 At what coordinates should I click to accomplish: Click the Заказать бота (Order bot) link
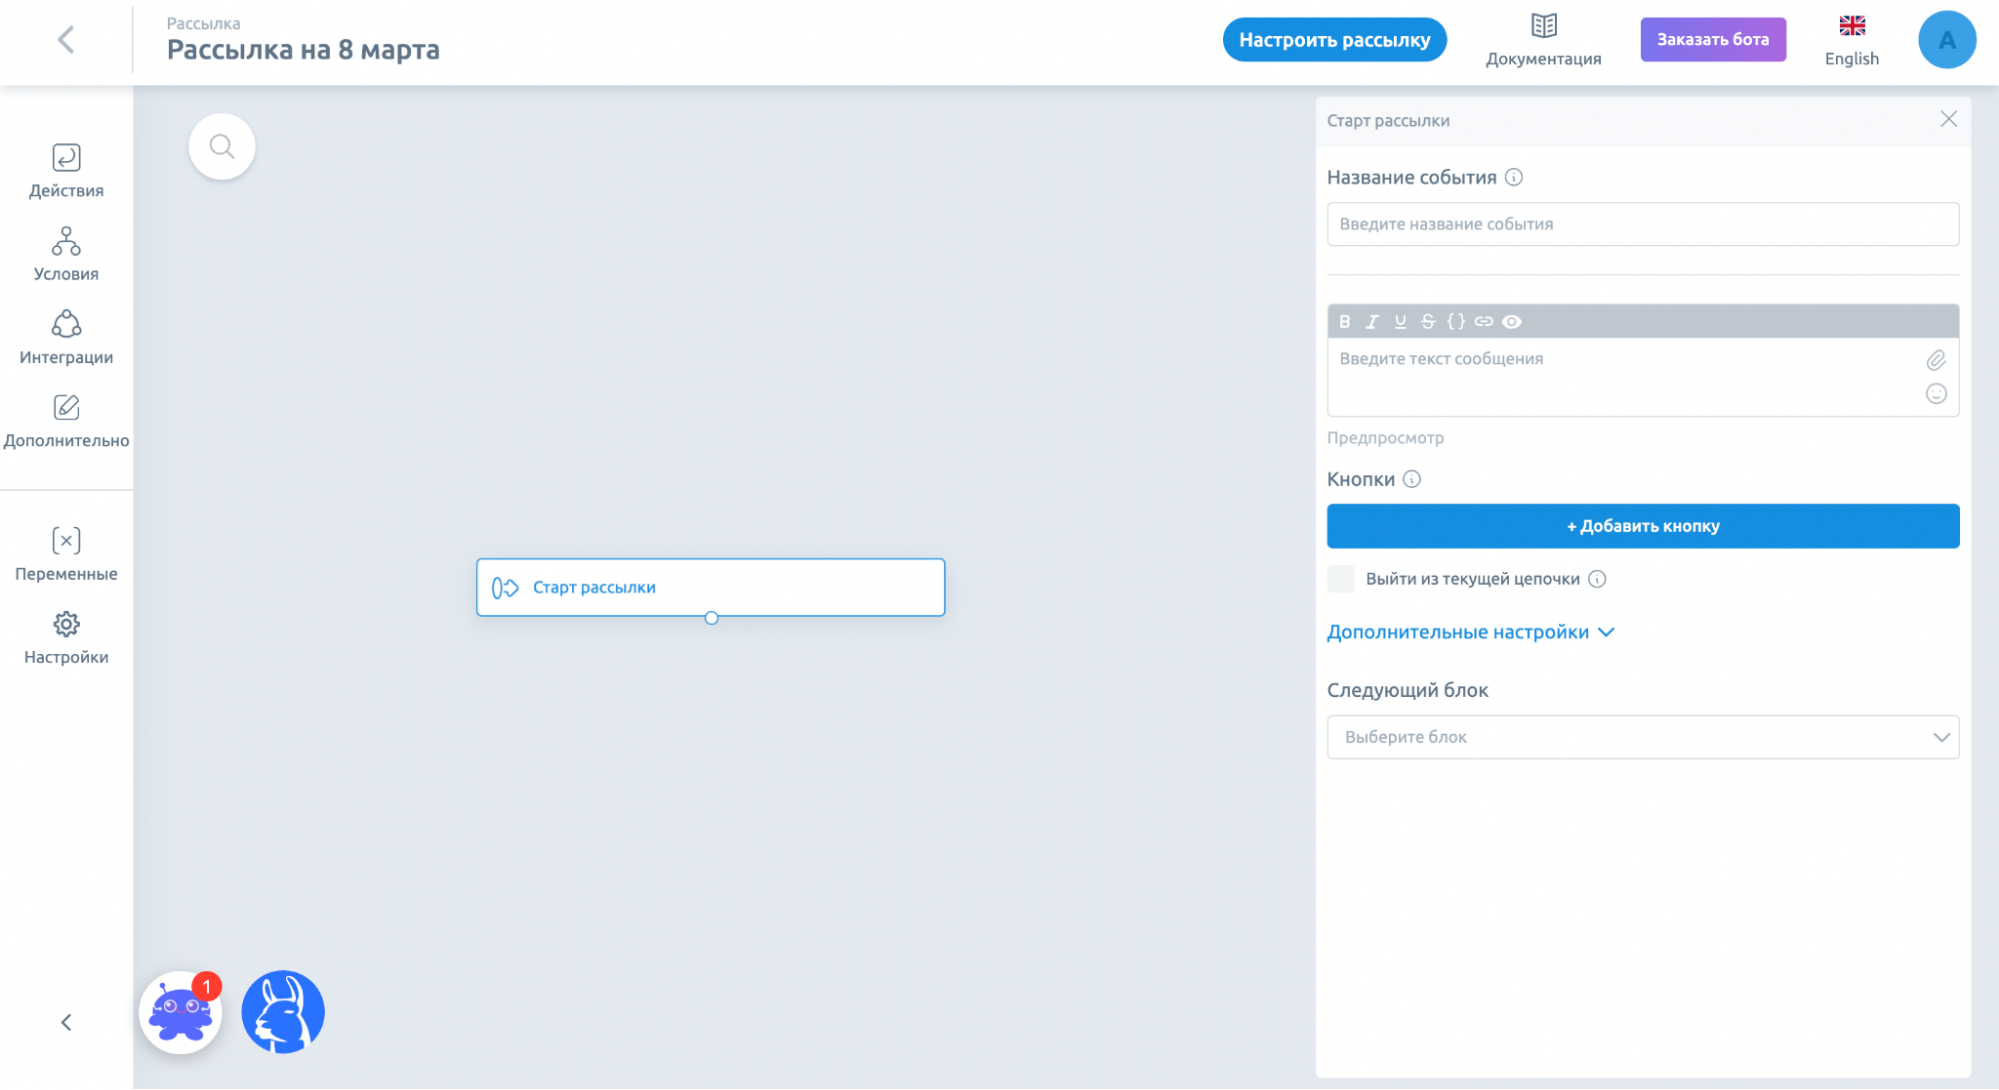click(1715, 40)
